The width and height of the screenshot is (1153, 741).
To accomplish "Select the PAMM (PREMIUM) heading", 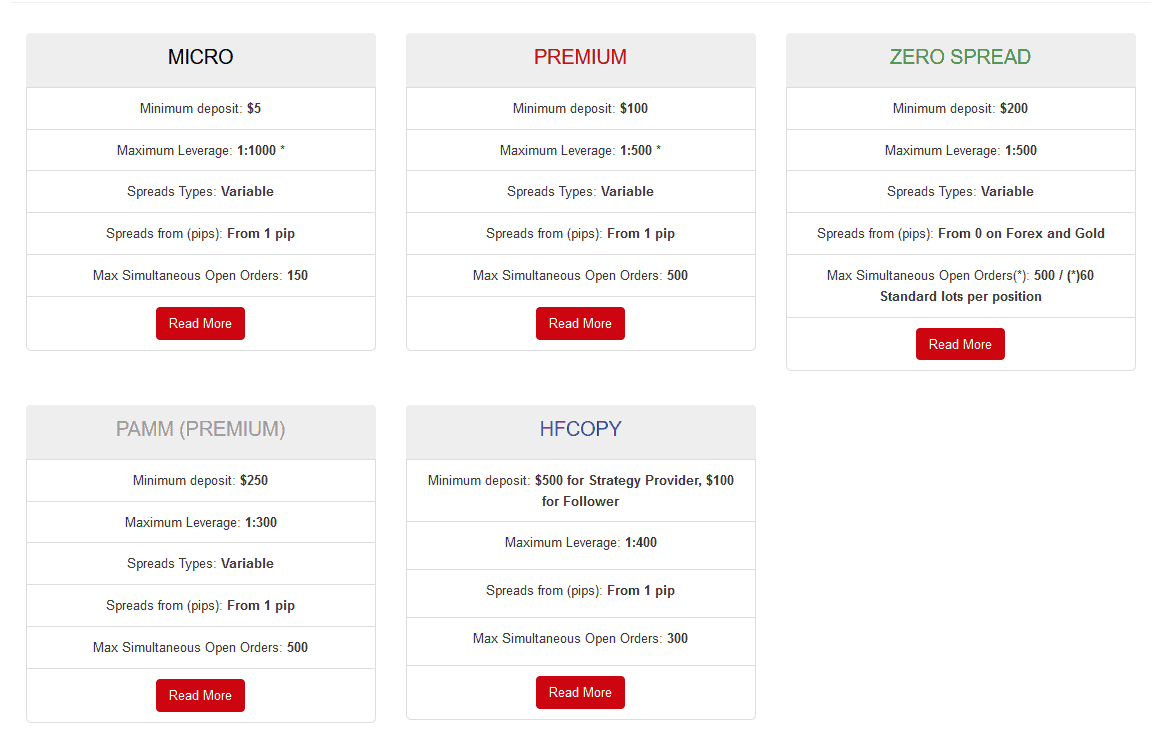I will pyautogui.click(x=201, y=429).
